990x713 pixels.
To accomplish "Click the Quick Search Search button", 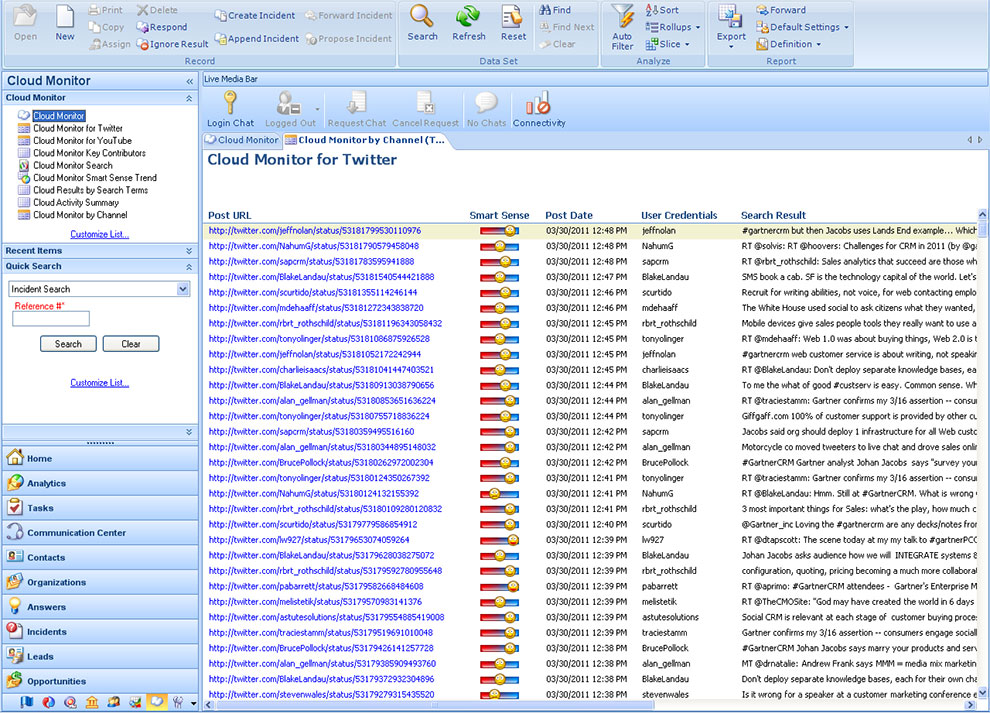I will (68, 344).
